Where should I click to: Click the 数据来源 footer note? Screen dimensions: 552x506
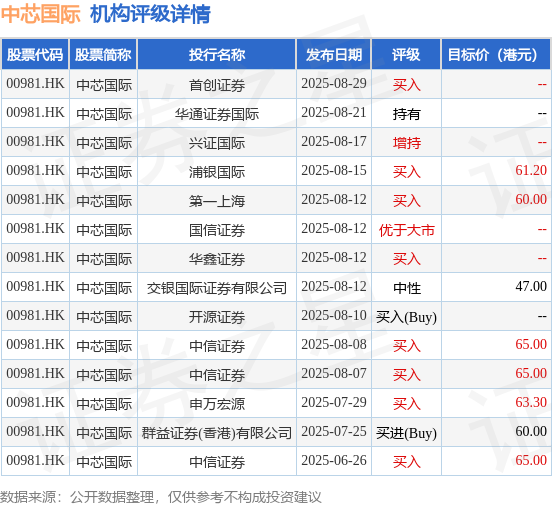pyautogui.click(x=161, y=497)
